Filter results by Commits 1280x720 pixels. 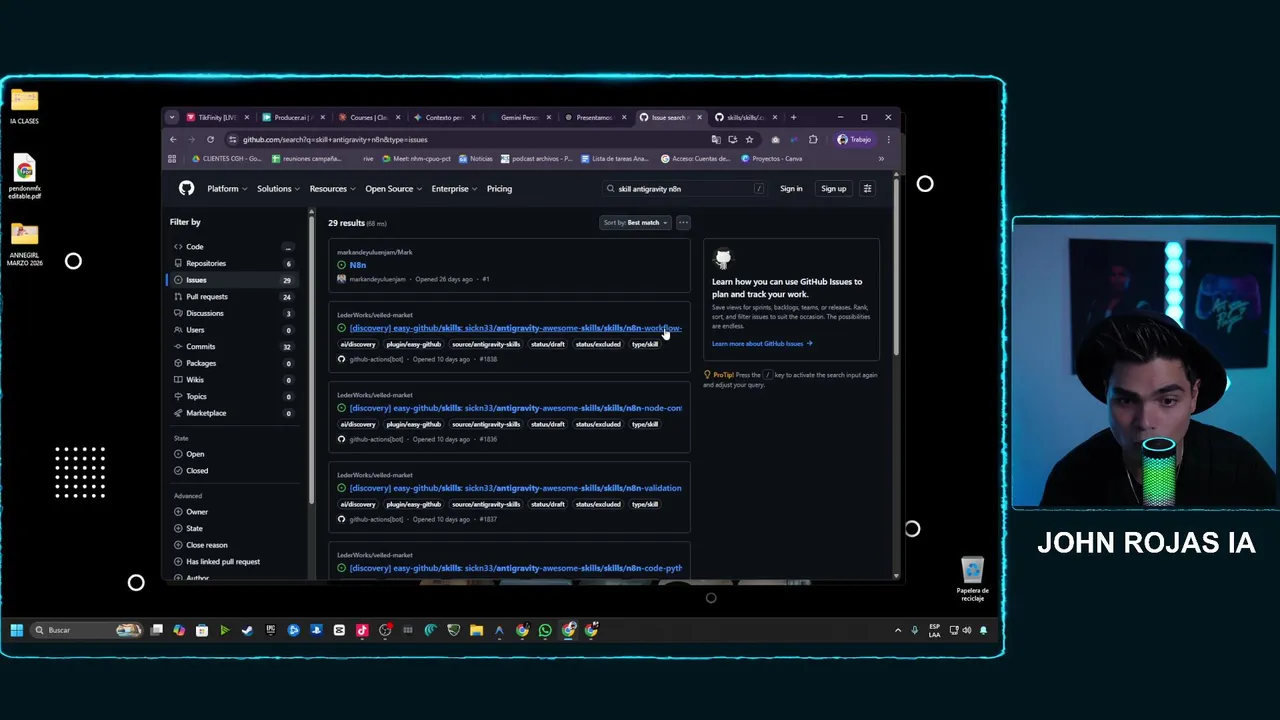(x=232, y=347)
